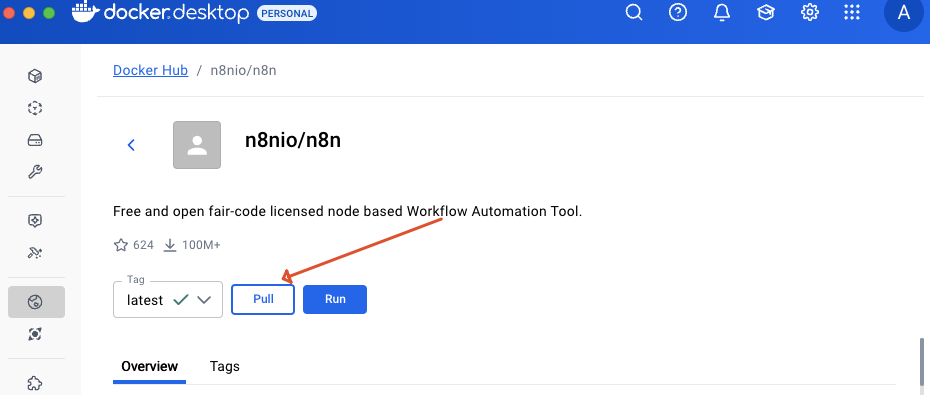Click the n8nio/n8n breadcrumb text
The height and width of the screenshot is (395, 930).
(243, 71)
